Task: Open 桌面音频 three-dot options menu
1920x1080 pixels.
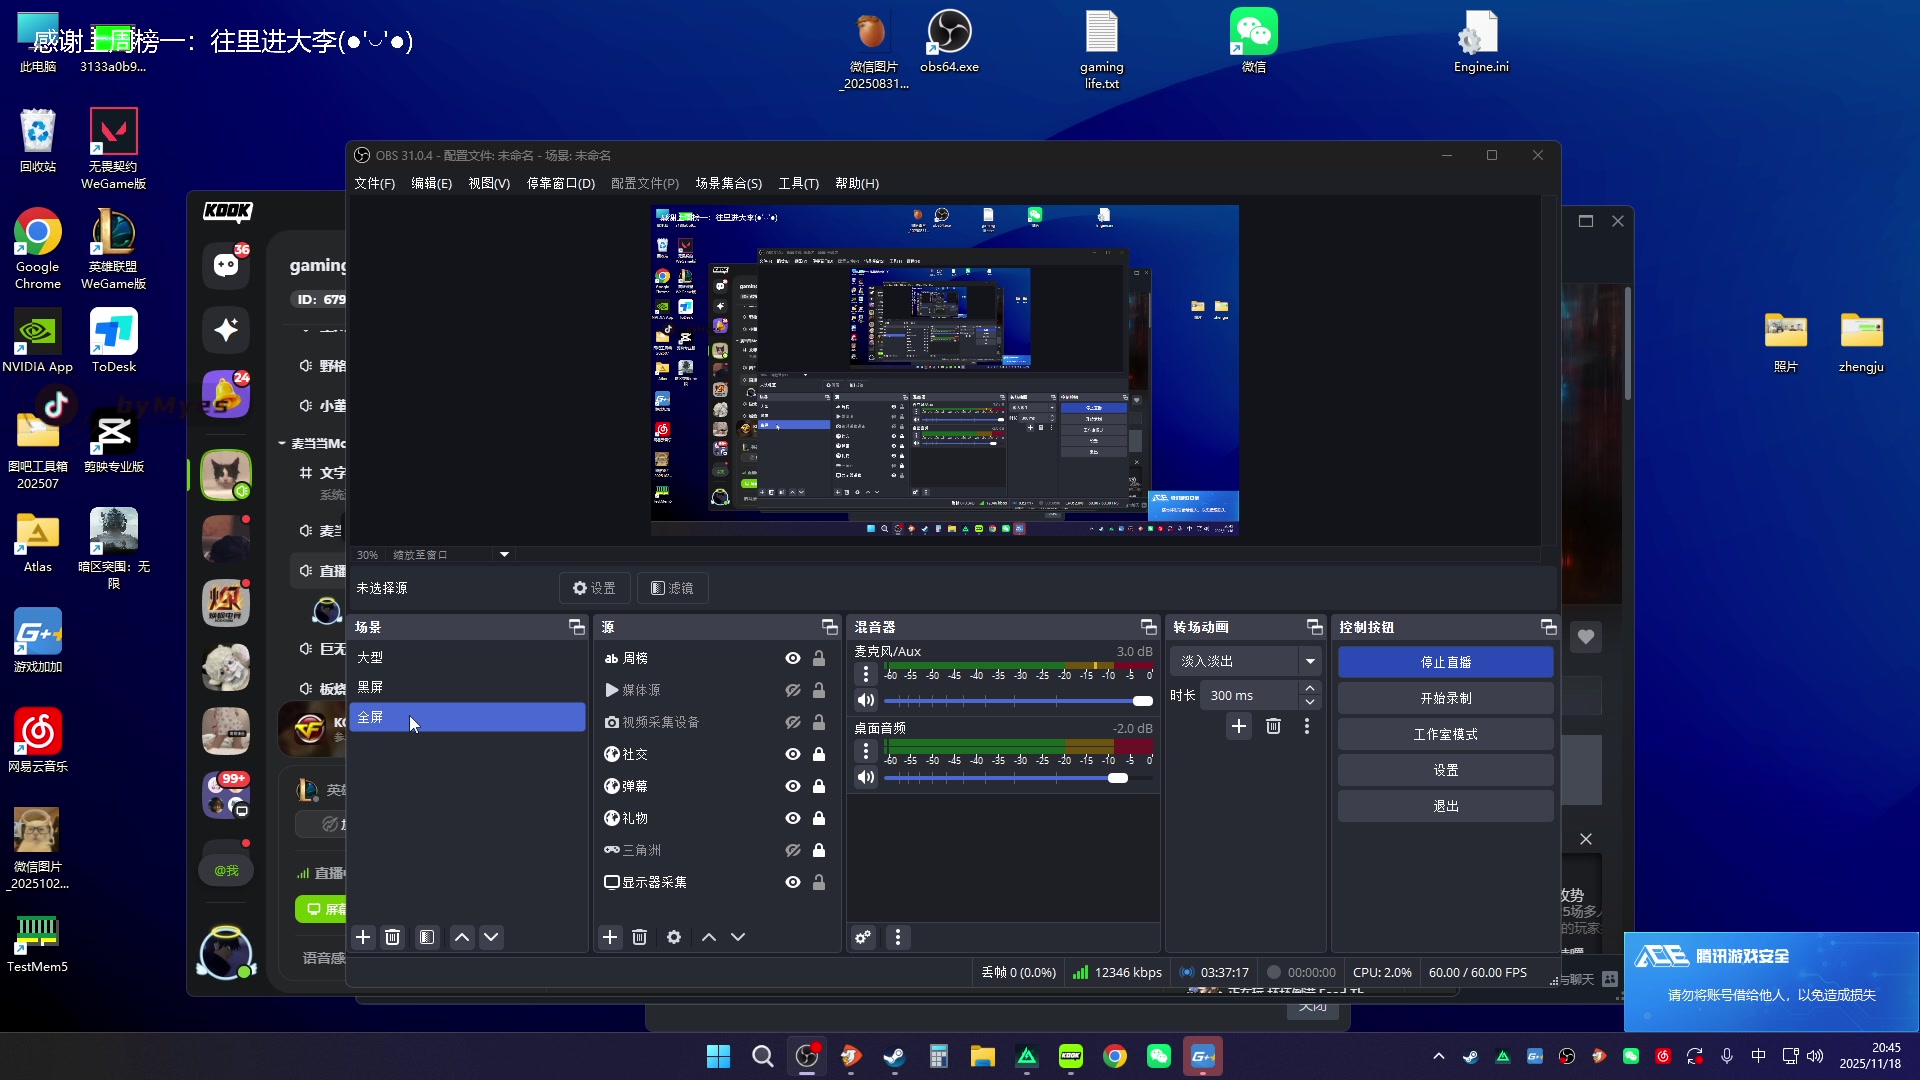Action: [x=866, y=751]
